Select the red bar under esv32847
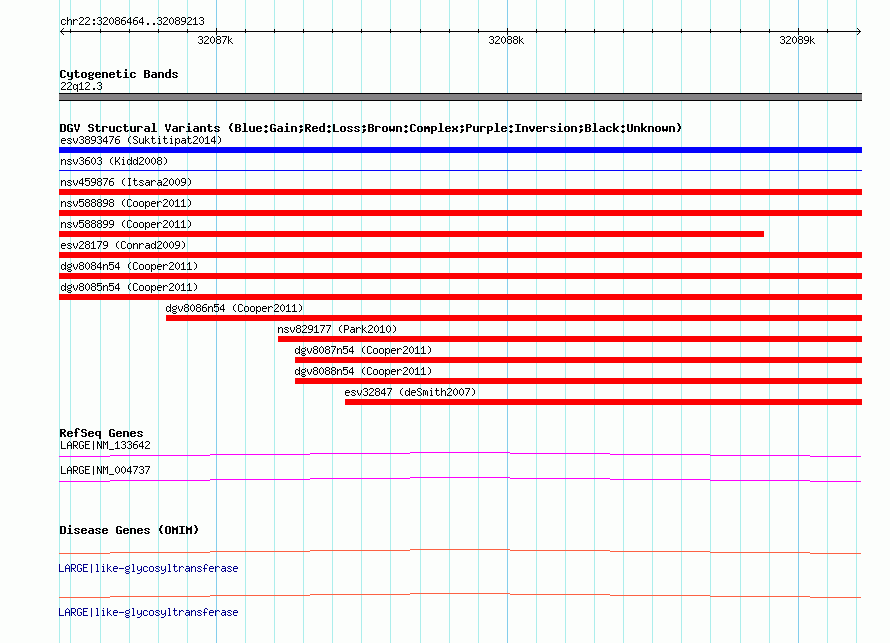The height and width of the screenshot is (643, 890). click(603, 402)
